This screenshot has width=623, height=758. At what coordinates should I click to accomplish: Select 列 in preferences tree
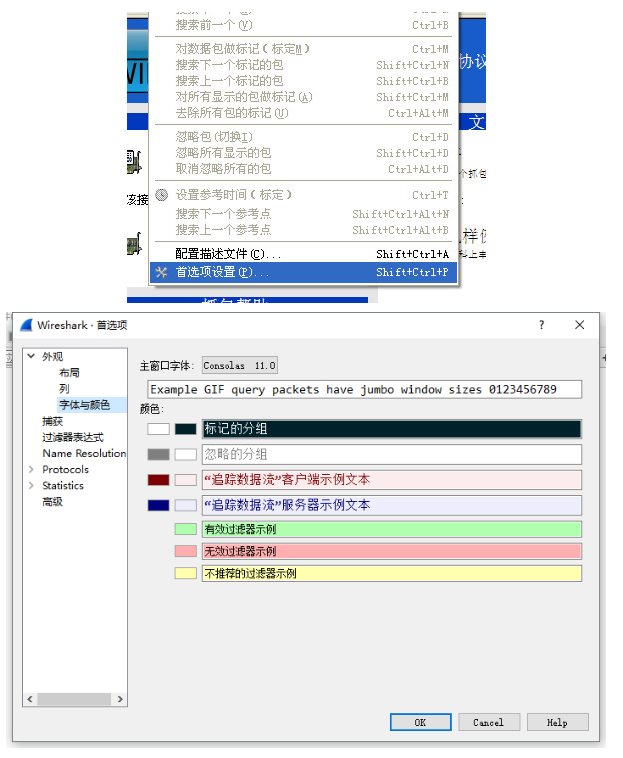tap(64, 389)
